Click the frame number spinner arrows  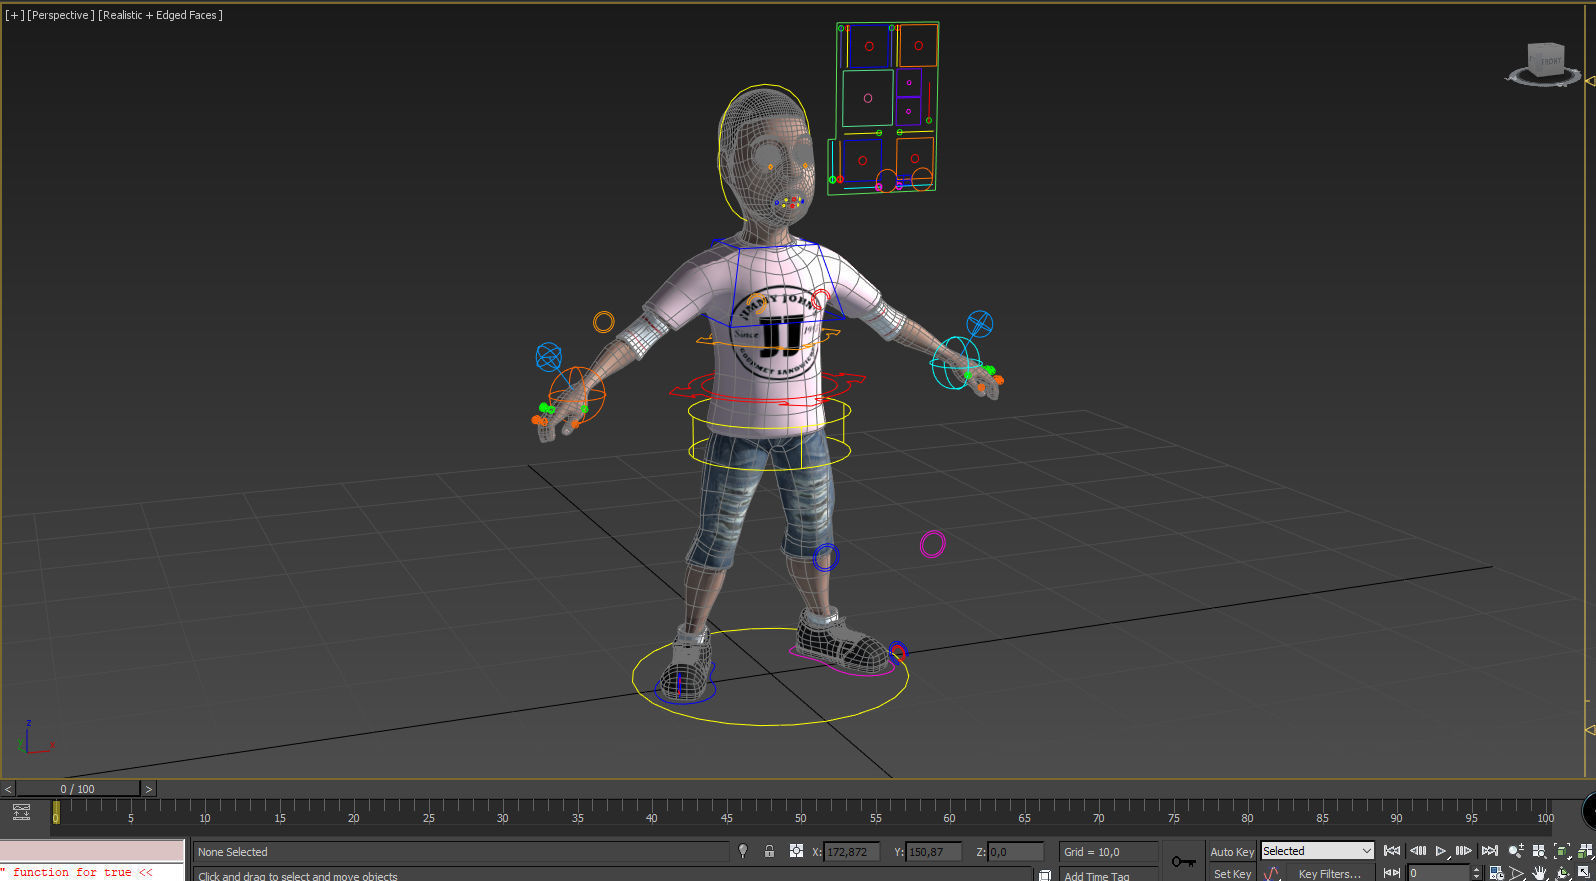pos(1476,873)
